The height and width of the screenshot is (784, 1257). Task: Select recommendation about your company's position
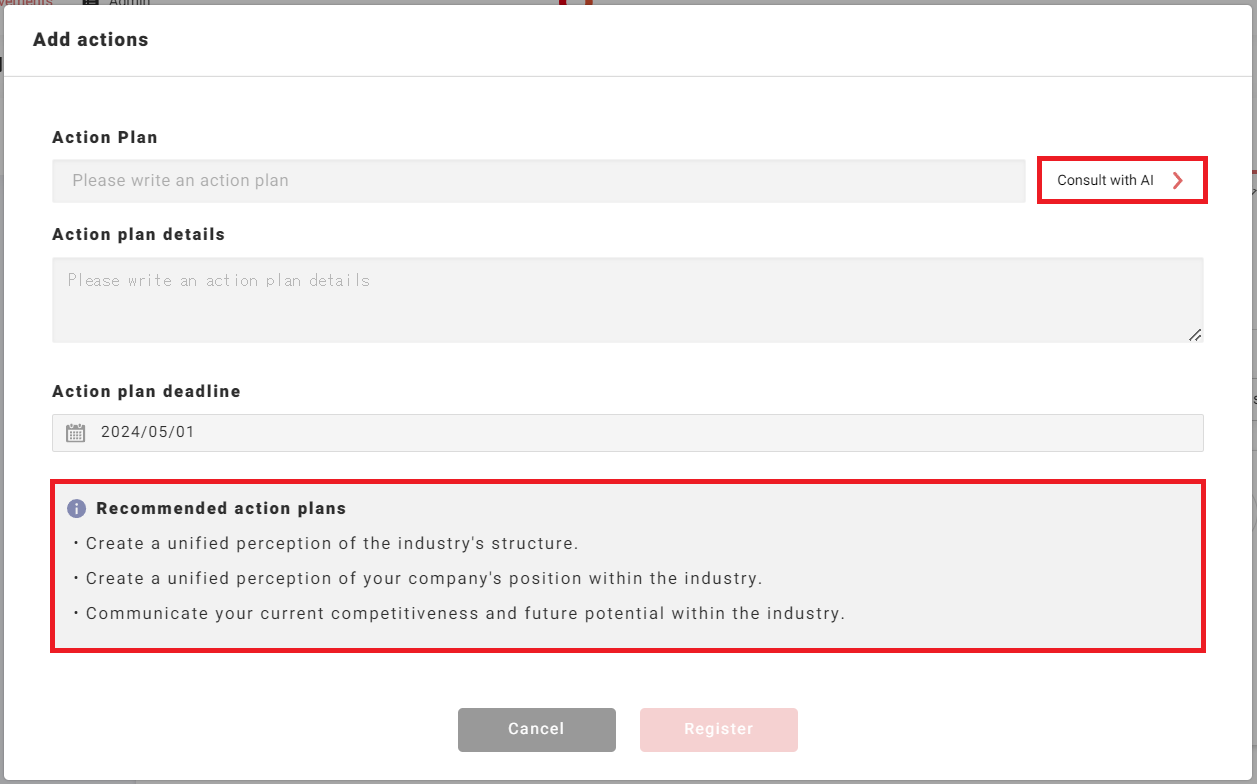(424, 578)
